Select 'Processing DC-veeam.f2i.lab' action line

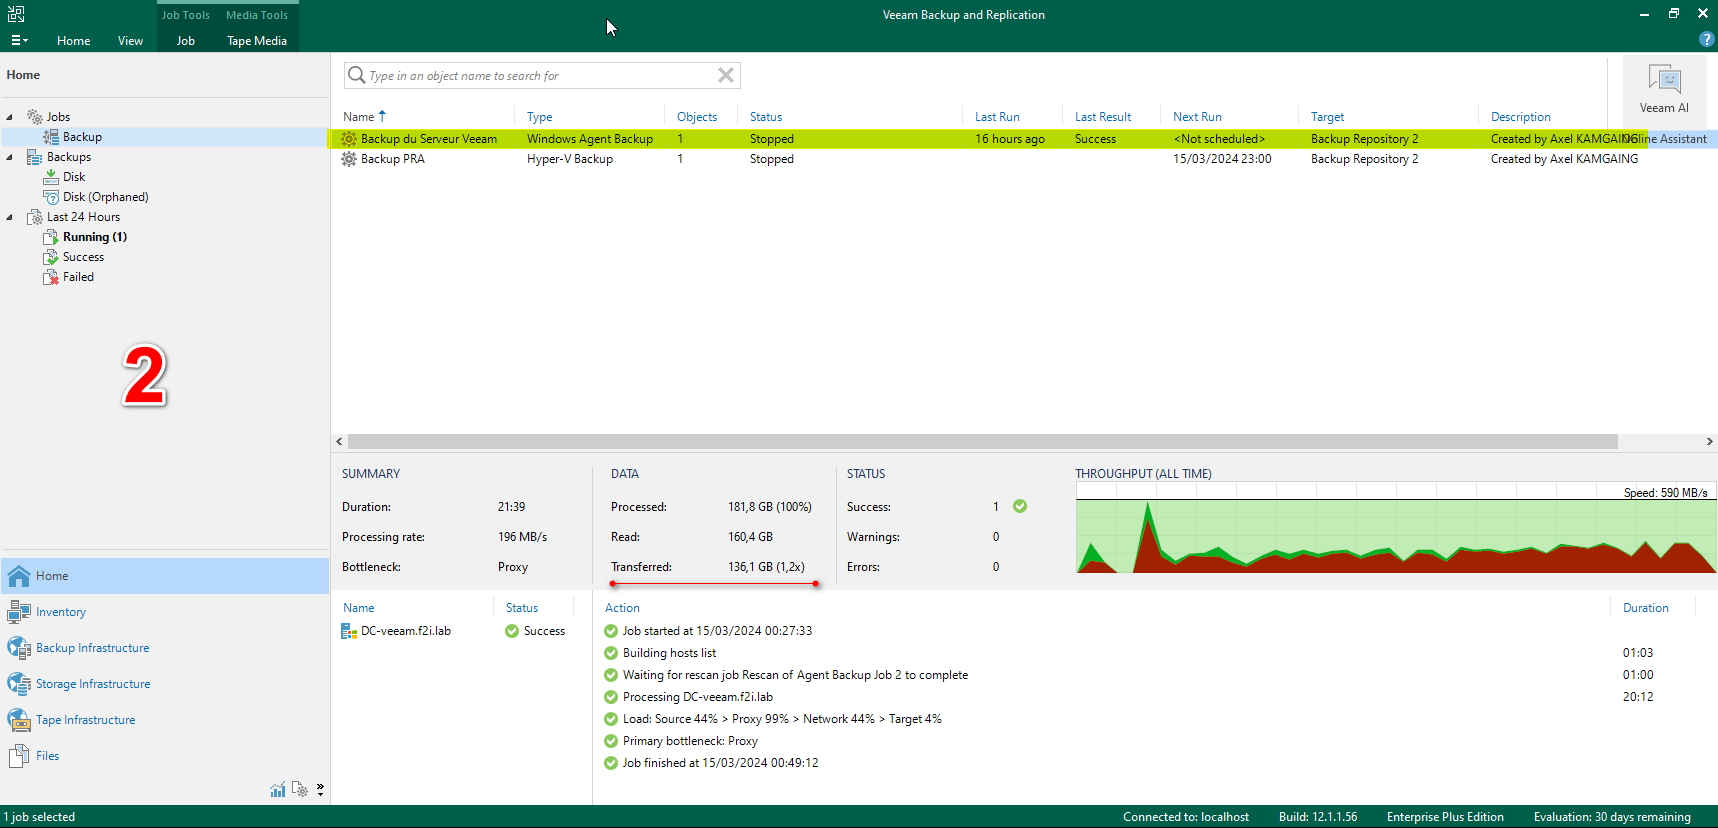tap(698, 697)
